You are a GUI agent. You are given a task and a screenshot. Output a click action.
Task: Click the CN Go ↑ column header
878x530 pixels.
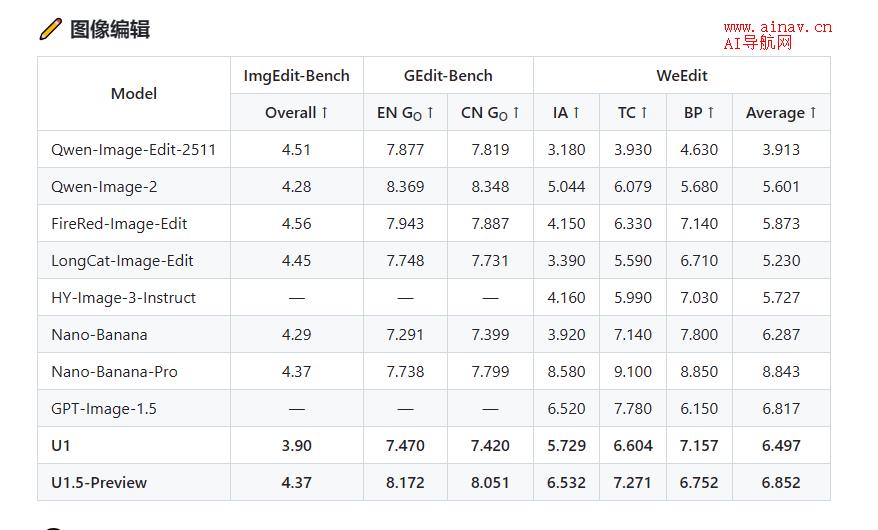[x=491, y=112]
